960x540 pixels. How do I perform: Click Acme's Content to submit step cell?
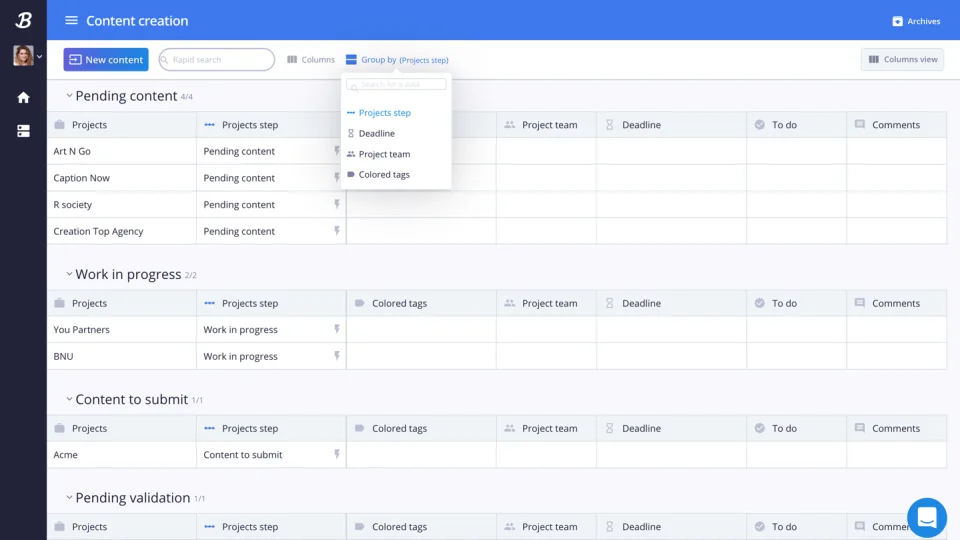point(271,454)
